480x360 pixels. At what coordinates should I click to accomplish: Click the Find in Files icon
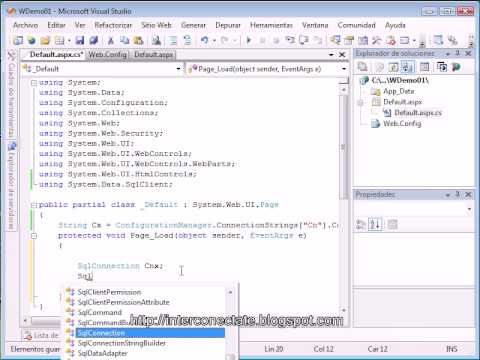156,40
